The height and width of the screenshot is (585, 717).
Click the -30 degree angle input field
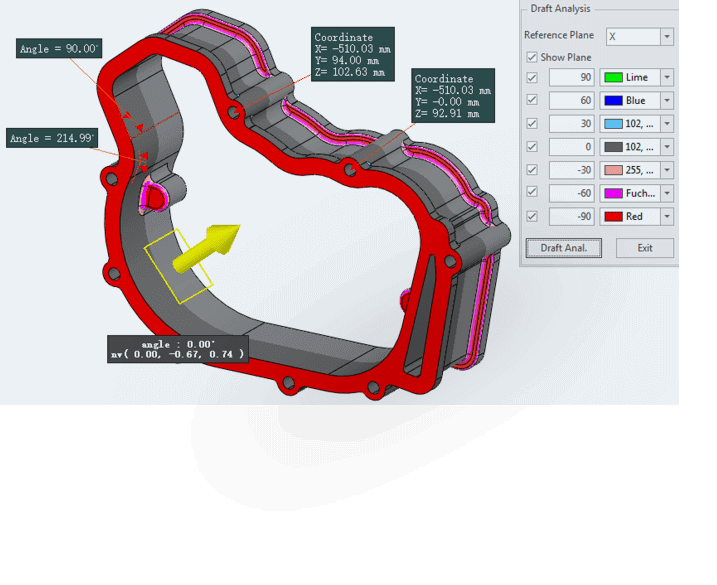coord(572,170)
